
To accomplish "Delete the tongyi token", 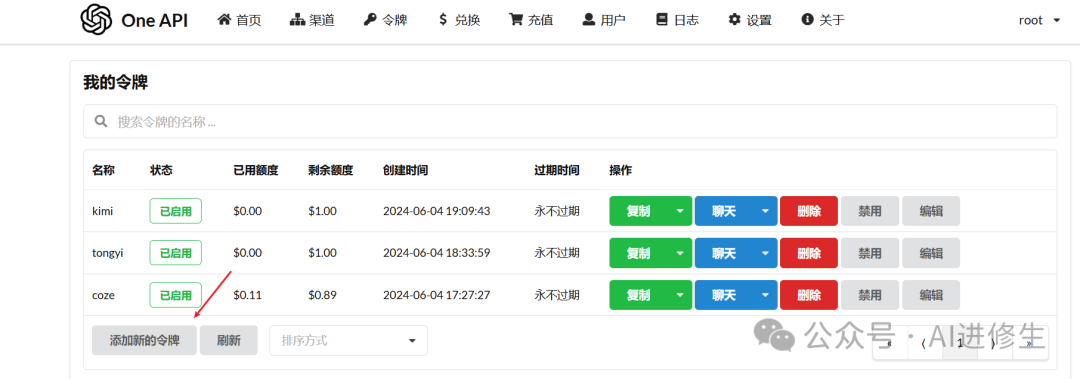I will pyautogui.click(x=809, y=253).
